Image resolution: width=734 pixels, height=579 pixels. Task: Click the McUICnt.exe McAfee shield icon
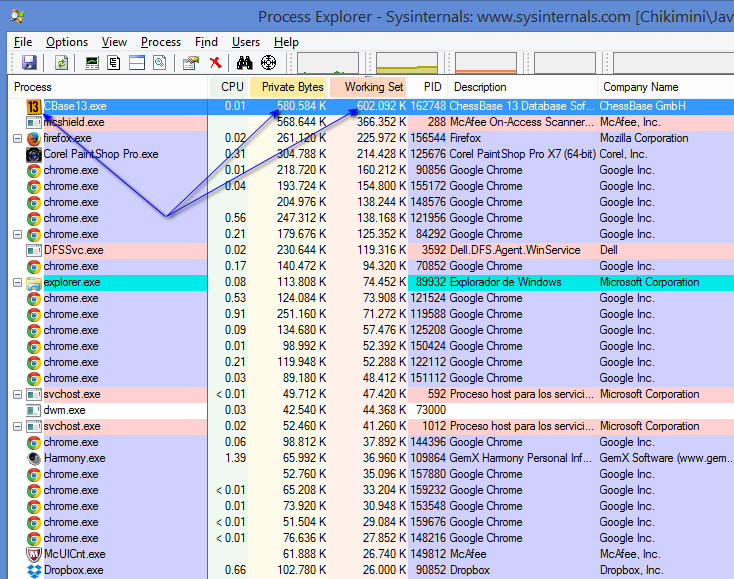click(x=34, y=554)
